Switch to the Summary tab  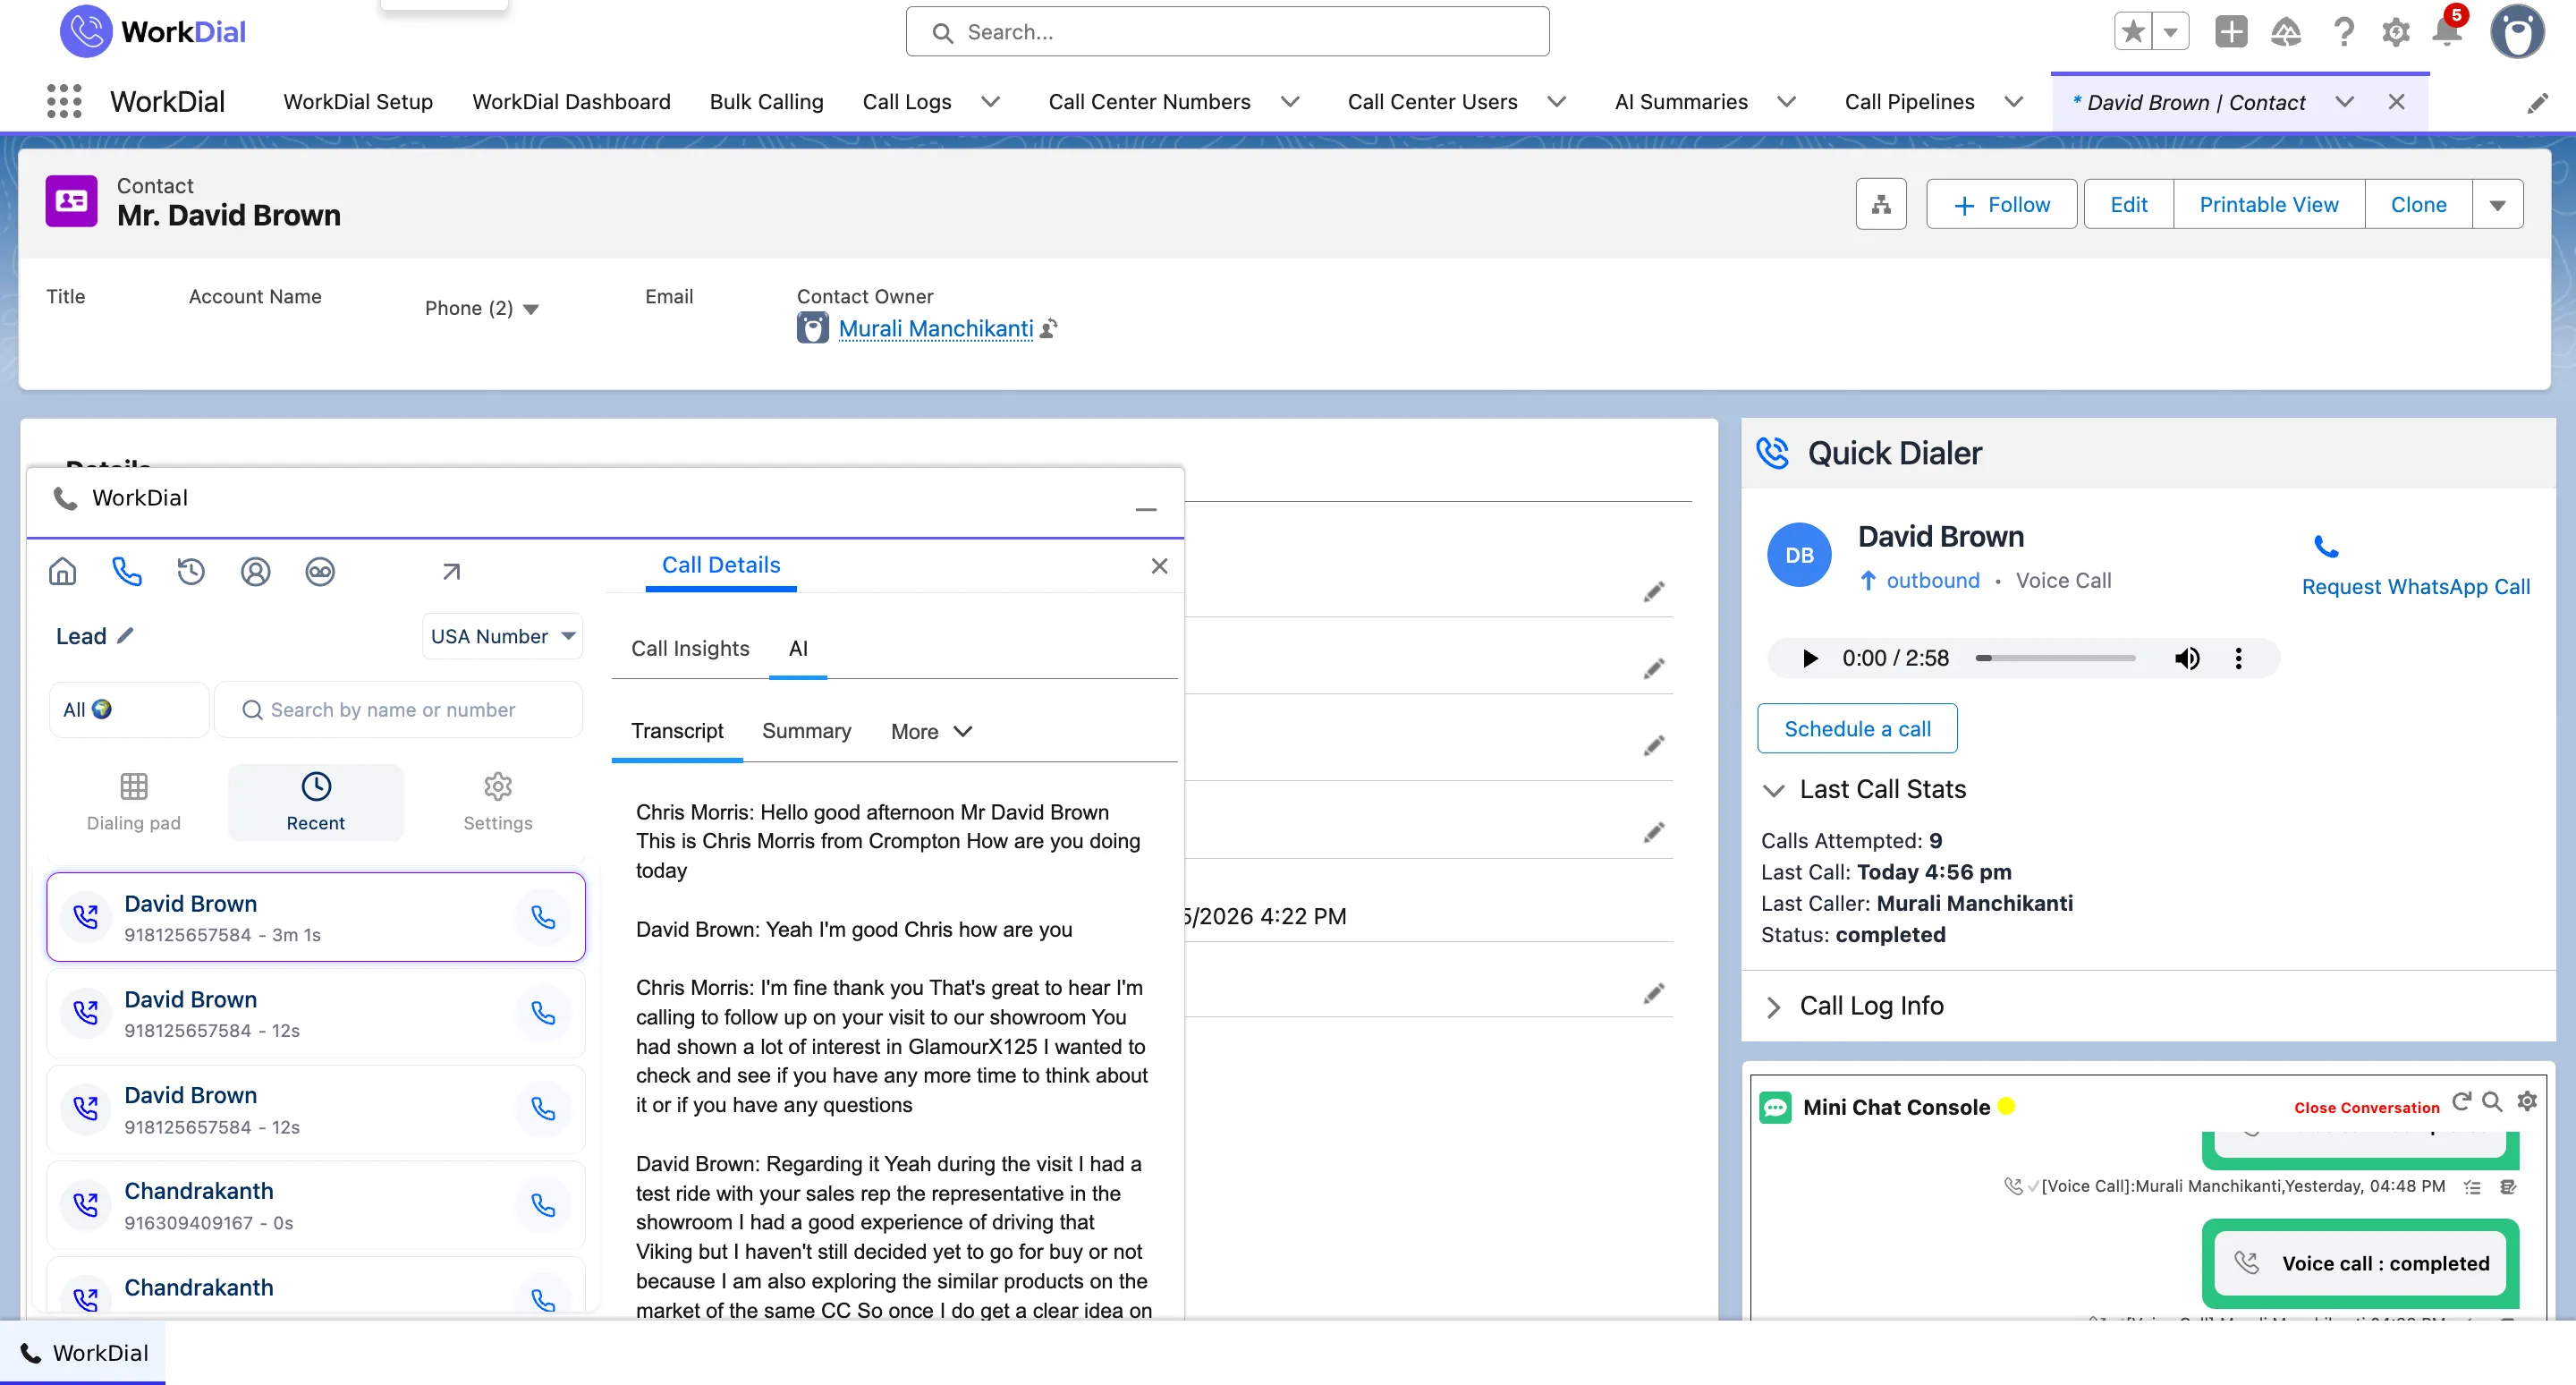click(x=806, y=731)
